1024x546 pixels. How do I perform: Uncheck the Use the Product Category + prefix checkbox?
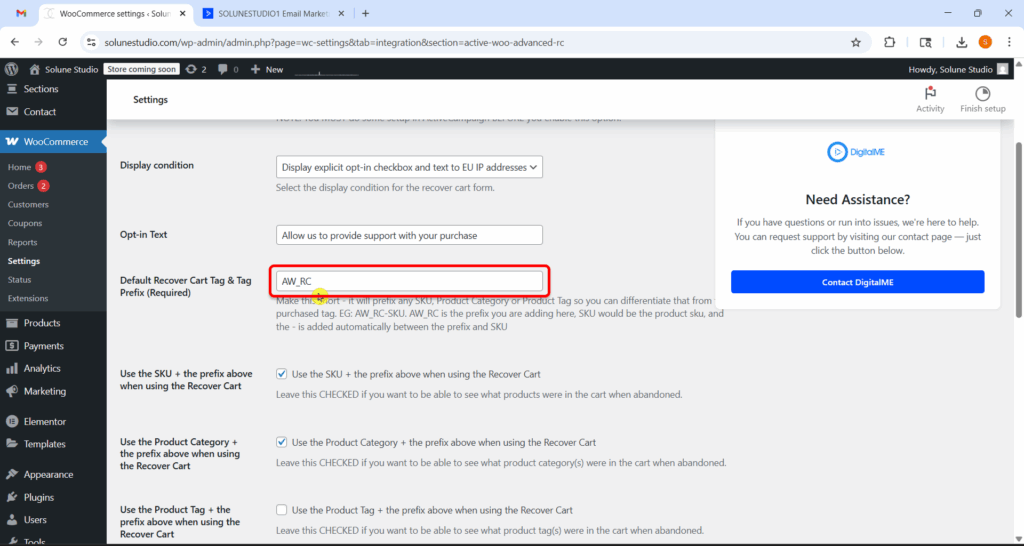tap(281, 442)
